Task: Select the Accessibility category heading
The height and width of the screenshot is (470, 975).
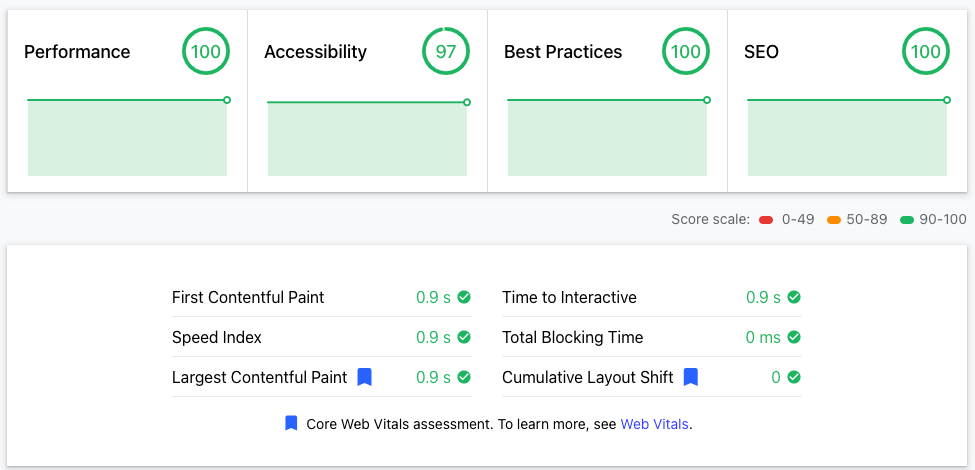Action: tap(315, 52)
